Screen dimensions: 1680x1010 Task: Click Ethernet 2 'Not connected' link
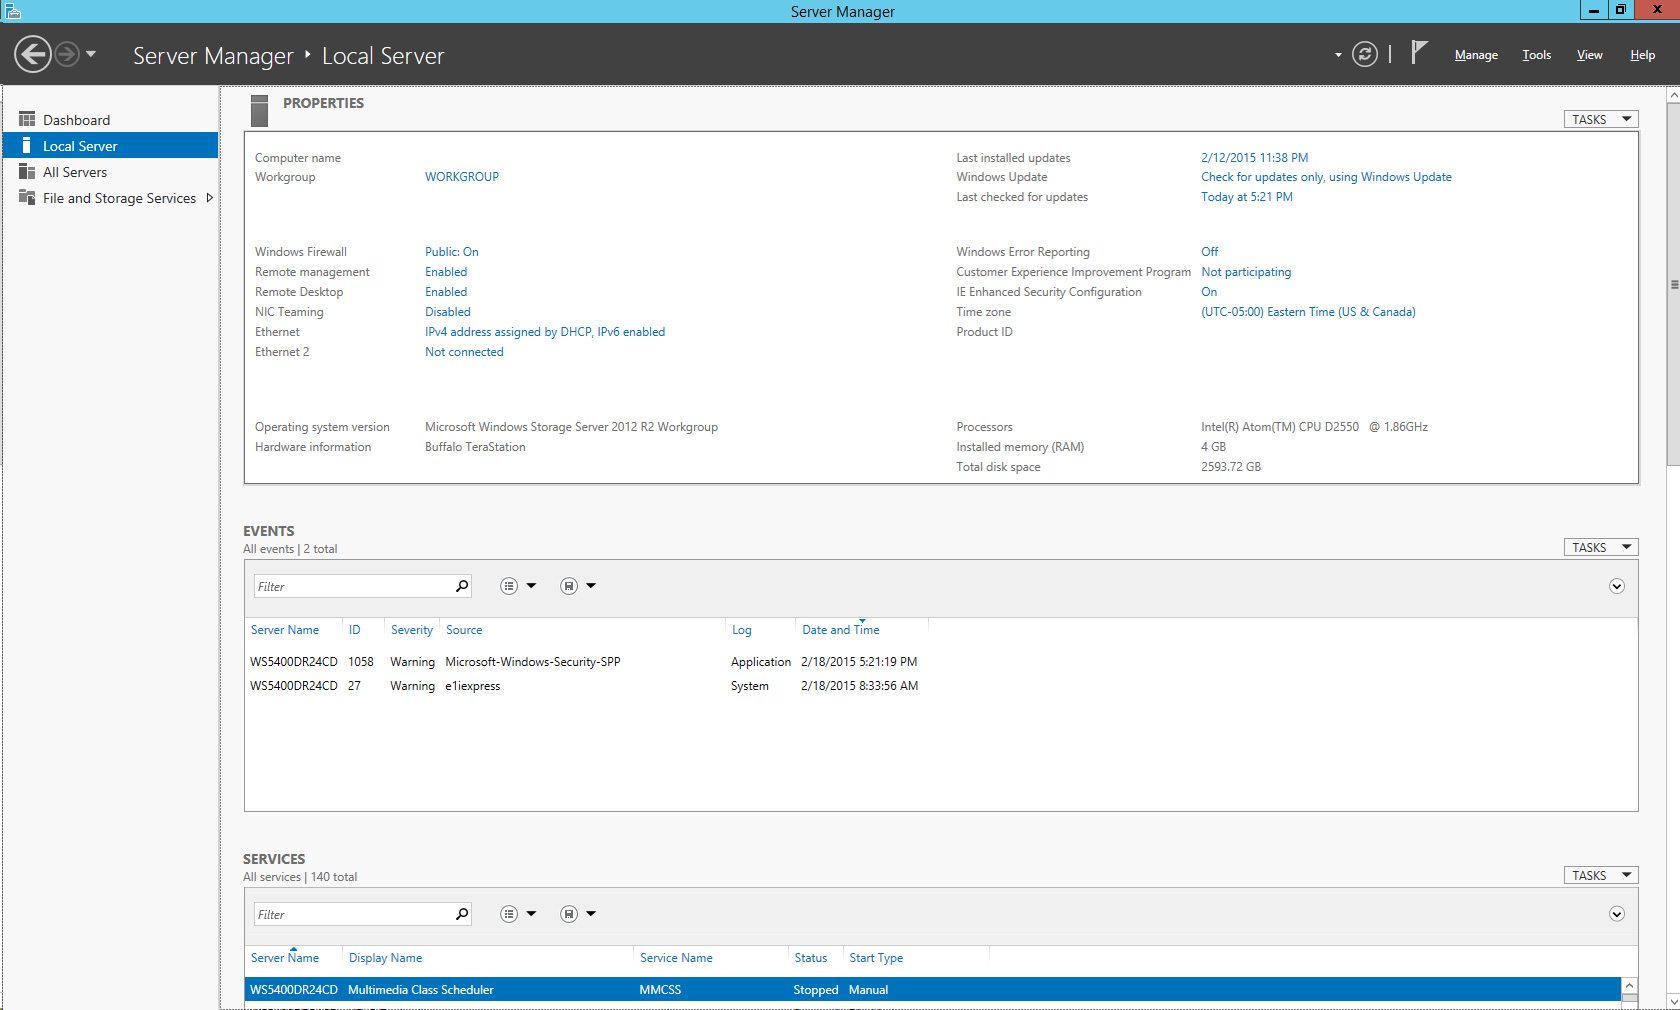464,352
